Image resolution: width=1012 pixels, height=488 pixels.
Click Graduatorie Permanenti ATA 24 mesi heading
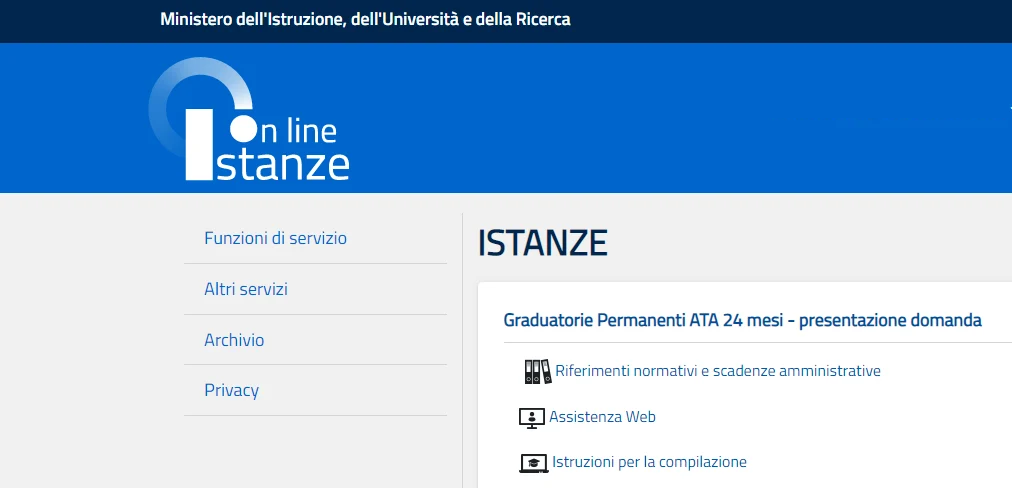pyautogui.click(x=742, y=320)
